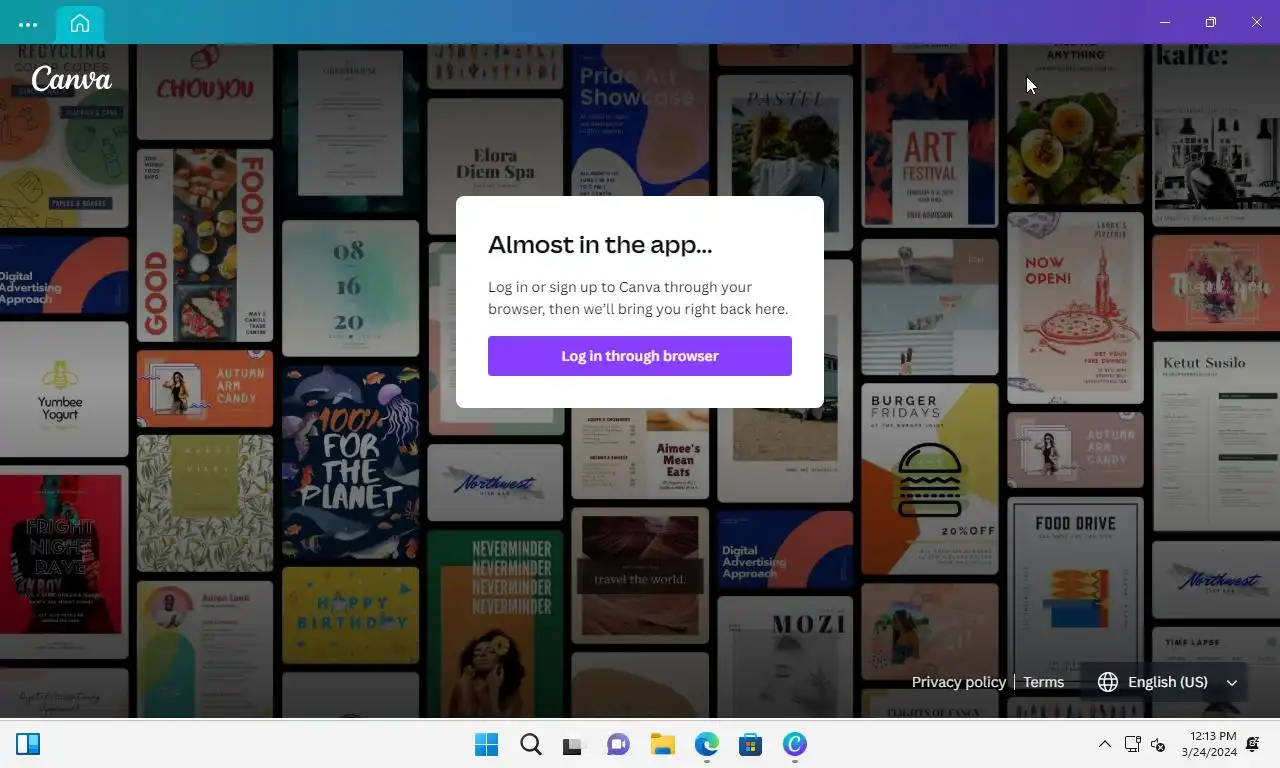Expand the English (US) language dropdown
Screen dimensions: 1280x768
1166,682
